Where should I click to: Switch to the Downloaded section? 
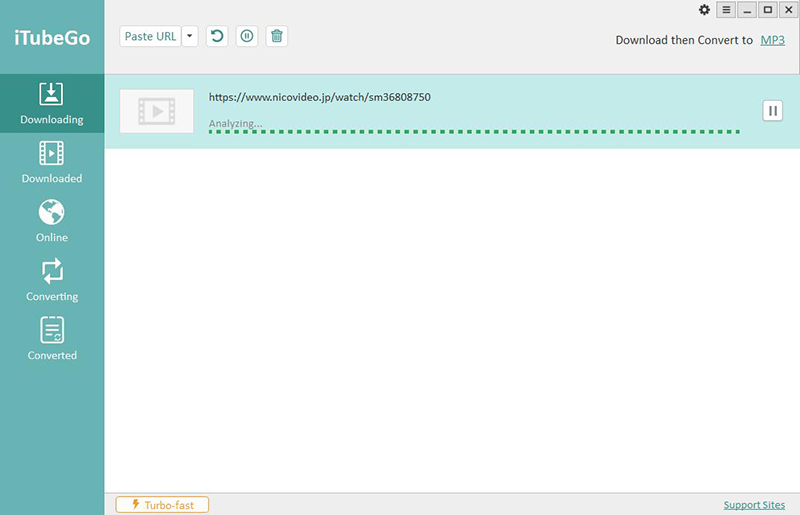tap(52, 162)
